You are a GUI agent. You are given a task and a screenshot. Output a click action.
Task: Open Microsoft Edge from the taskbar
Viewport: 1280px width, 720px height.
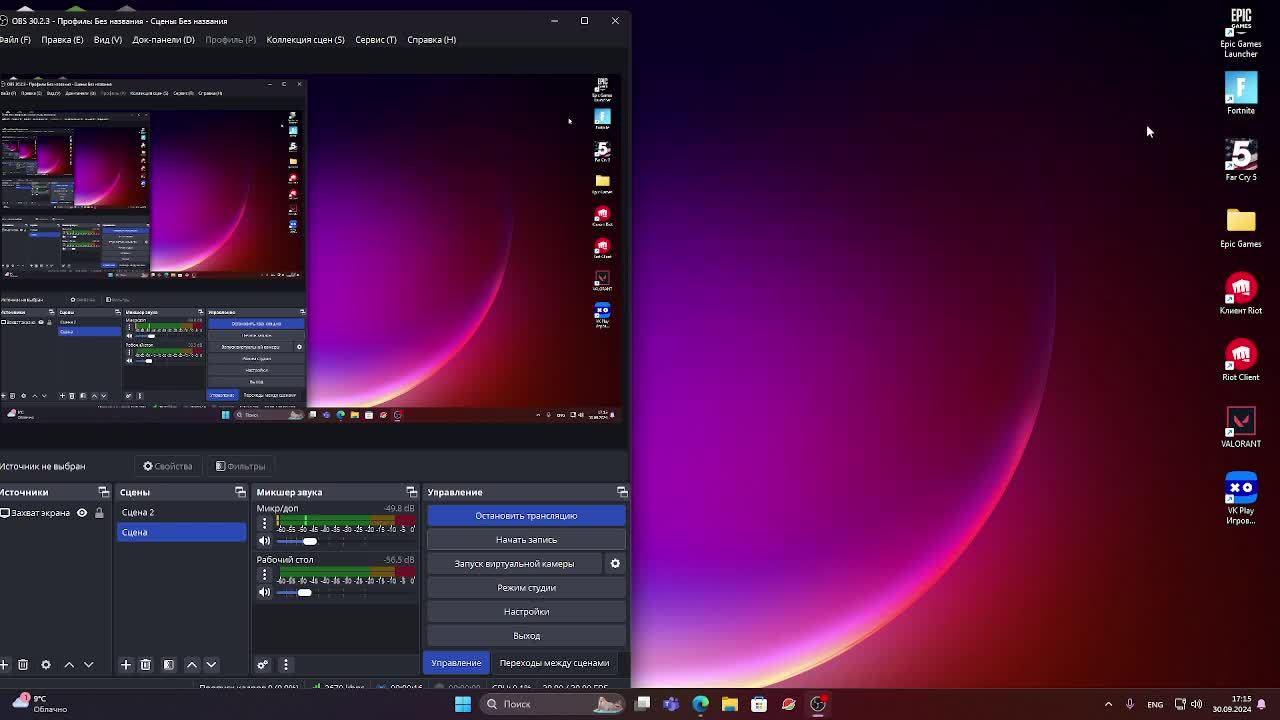[700, 704]
